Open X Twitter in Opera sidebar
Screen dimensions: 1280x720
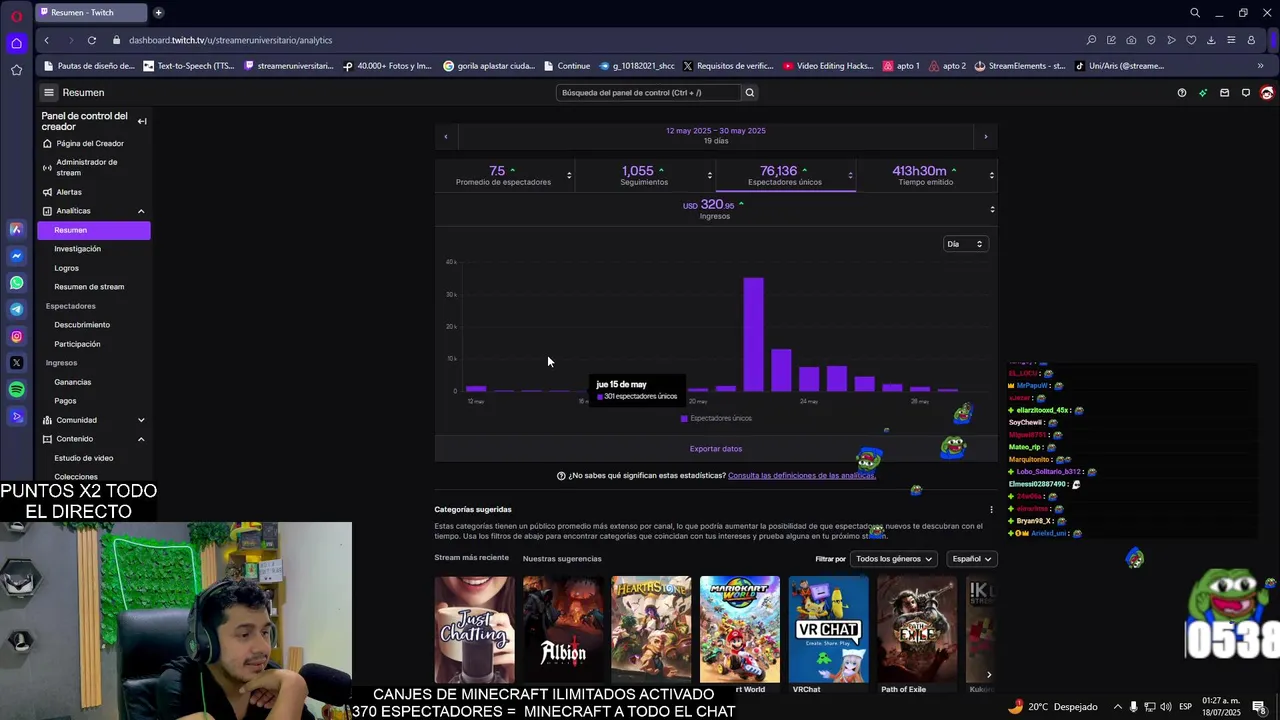coord(16,362)
